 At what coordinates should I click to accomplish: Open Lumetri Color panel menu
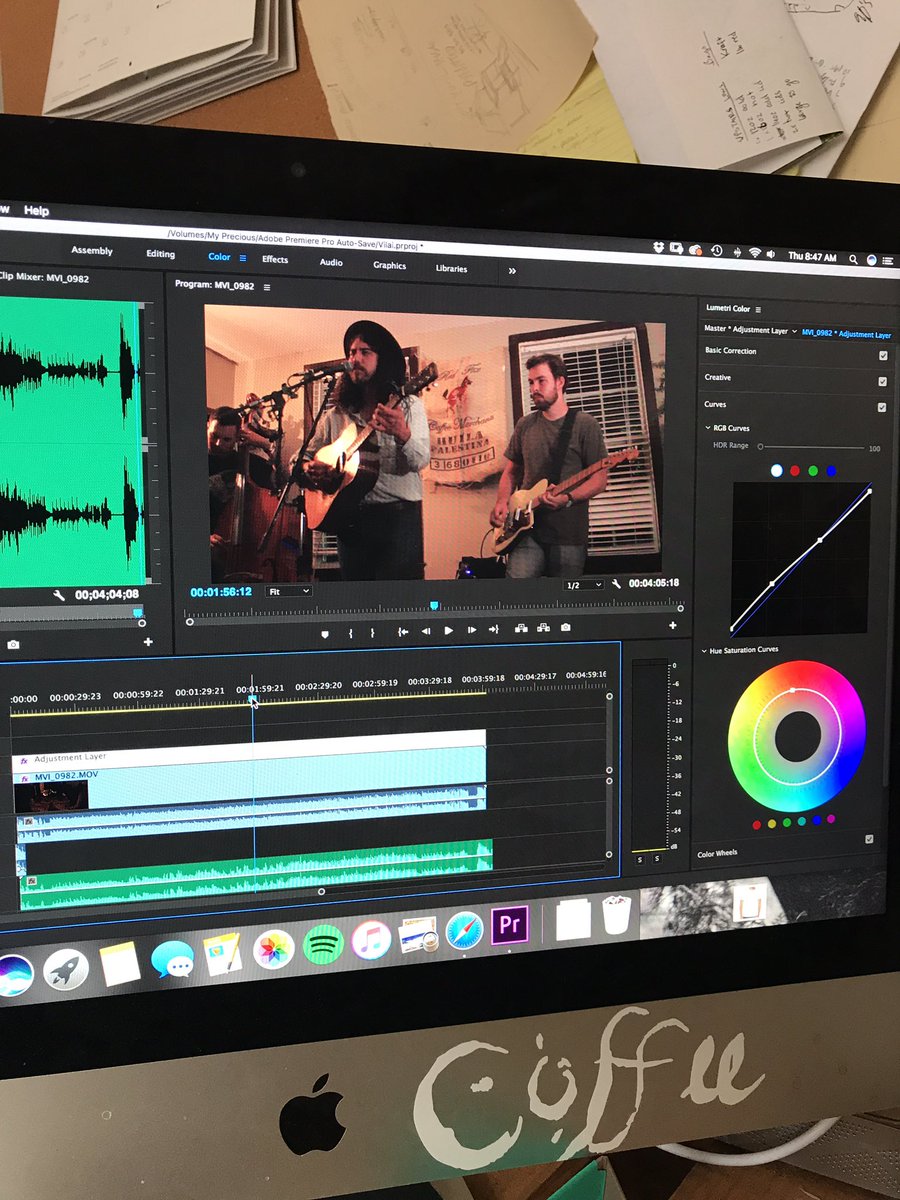tap(758, 309)
